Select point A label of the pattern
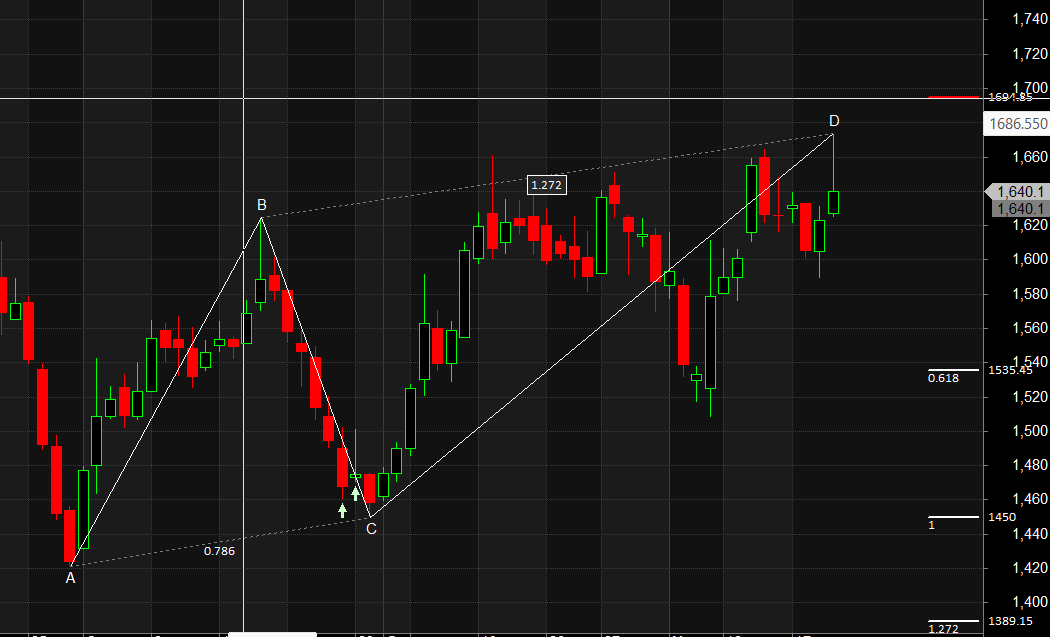The height and width of the screenshot is (637, 1050). [70, 578]
